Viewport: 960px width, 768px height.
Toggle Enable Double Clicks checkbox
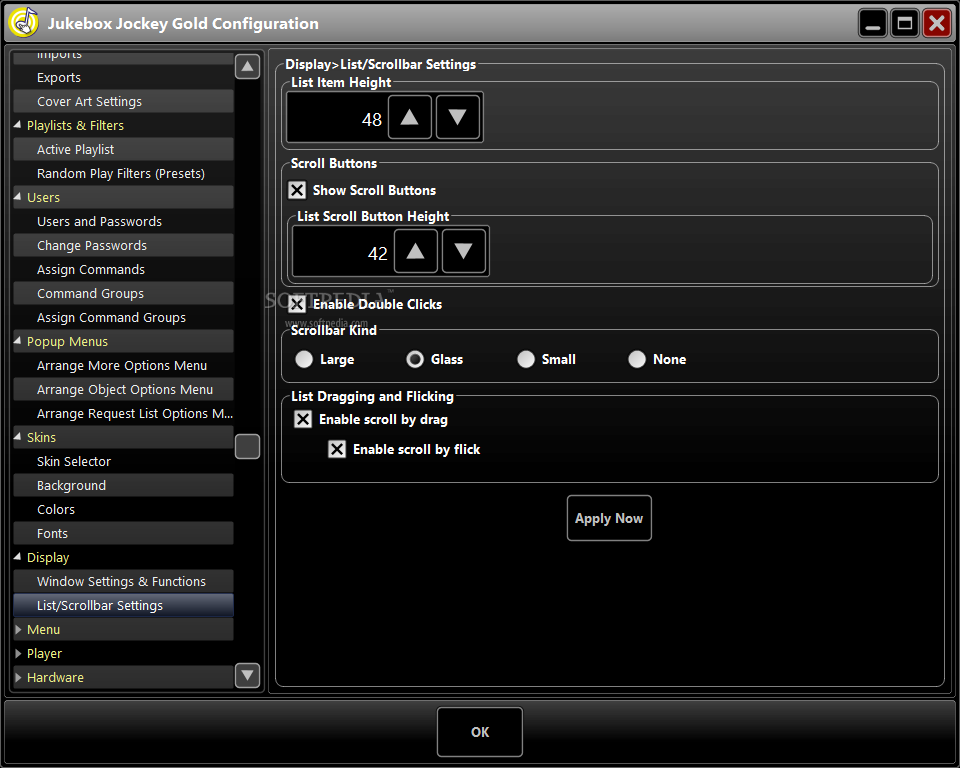(x=297, y=304)
